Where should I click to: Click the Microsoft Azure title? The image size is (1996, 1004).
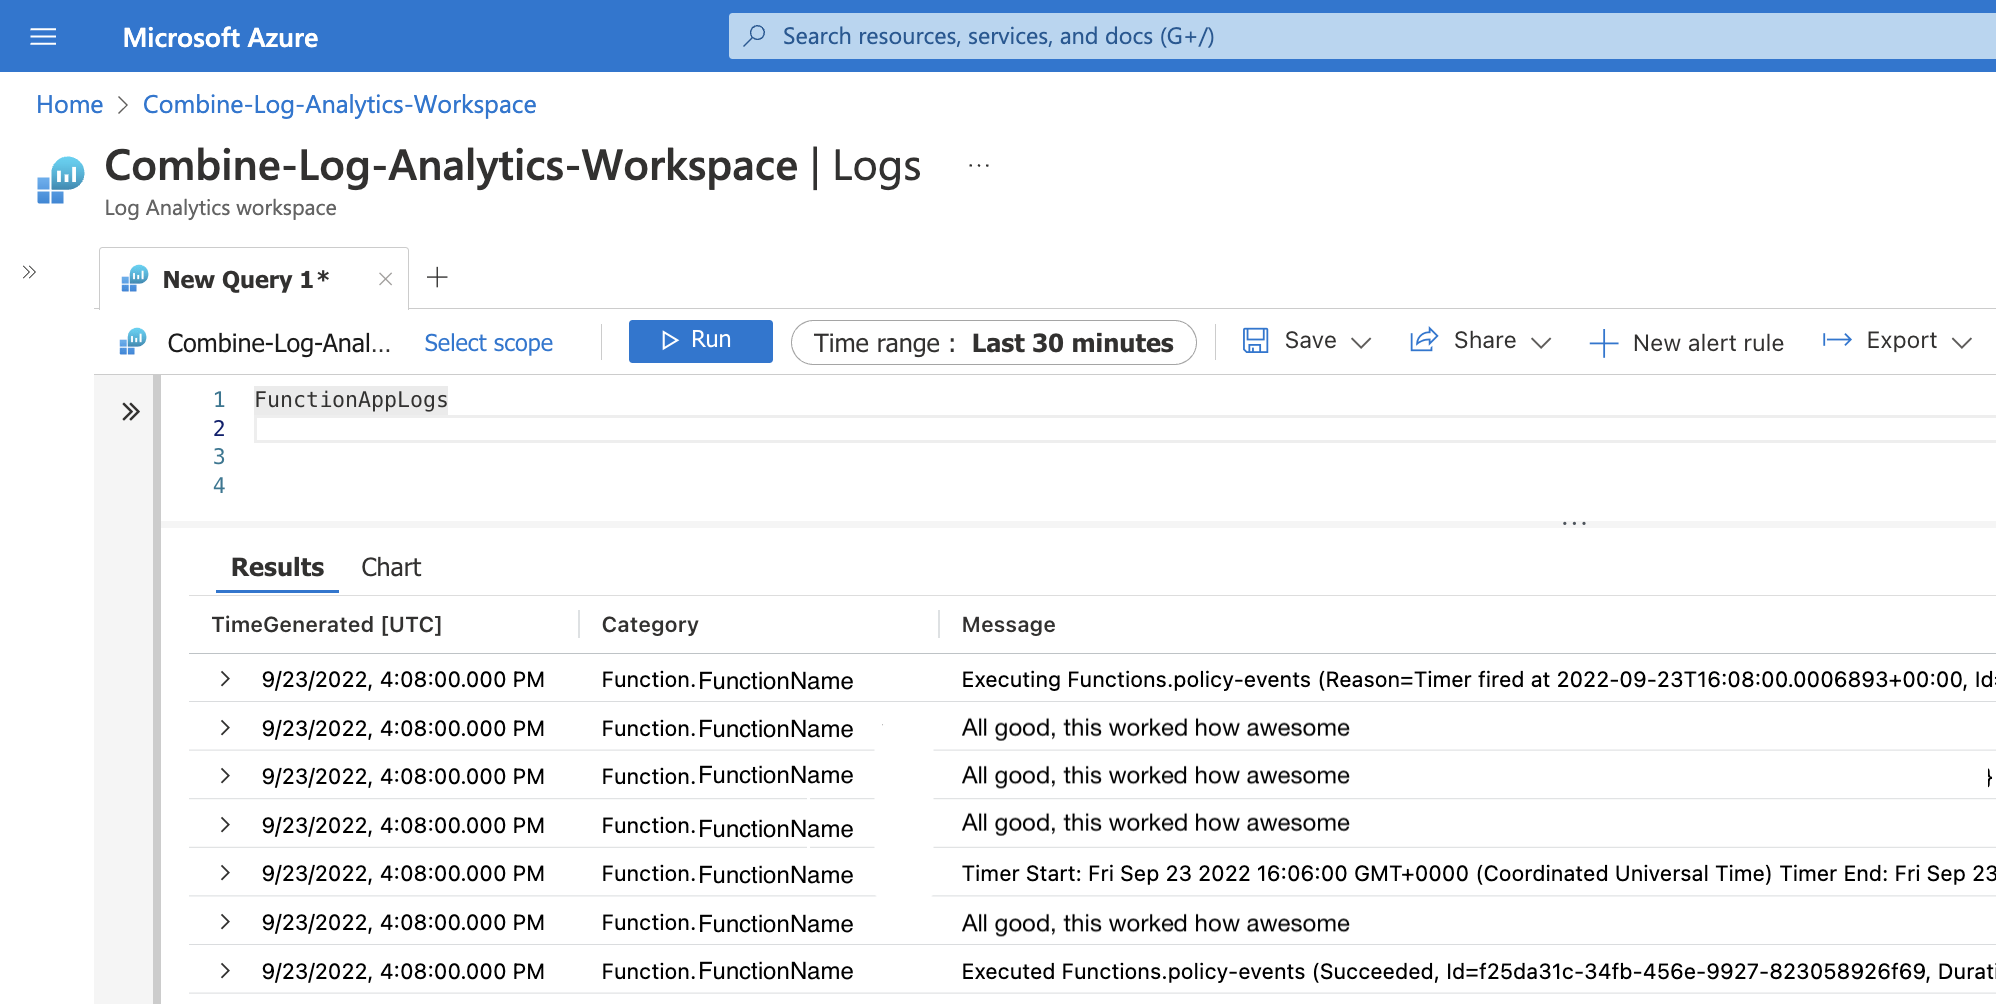pyautogui.click(x=220, y=38)
